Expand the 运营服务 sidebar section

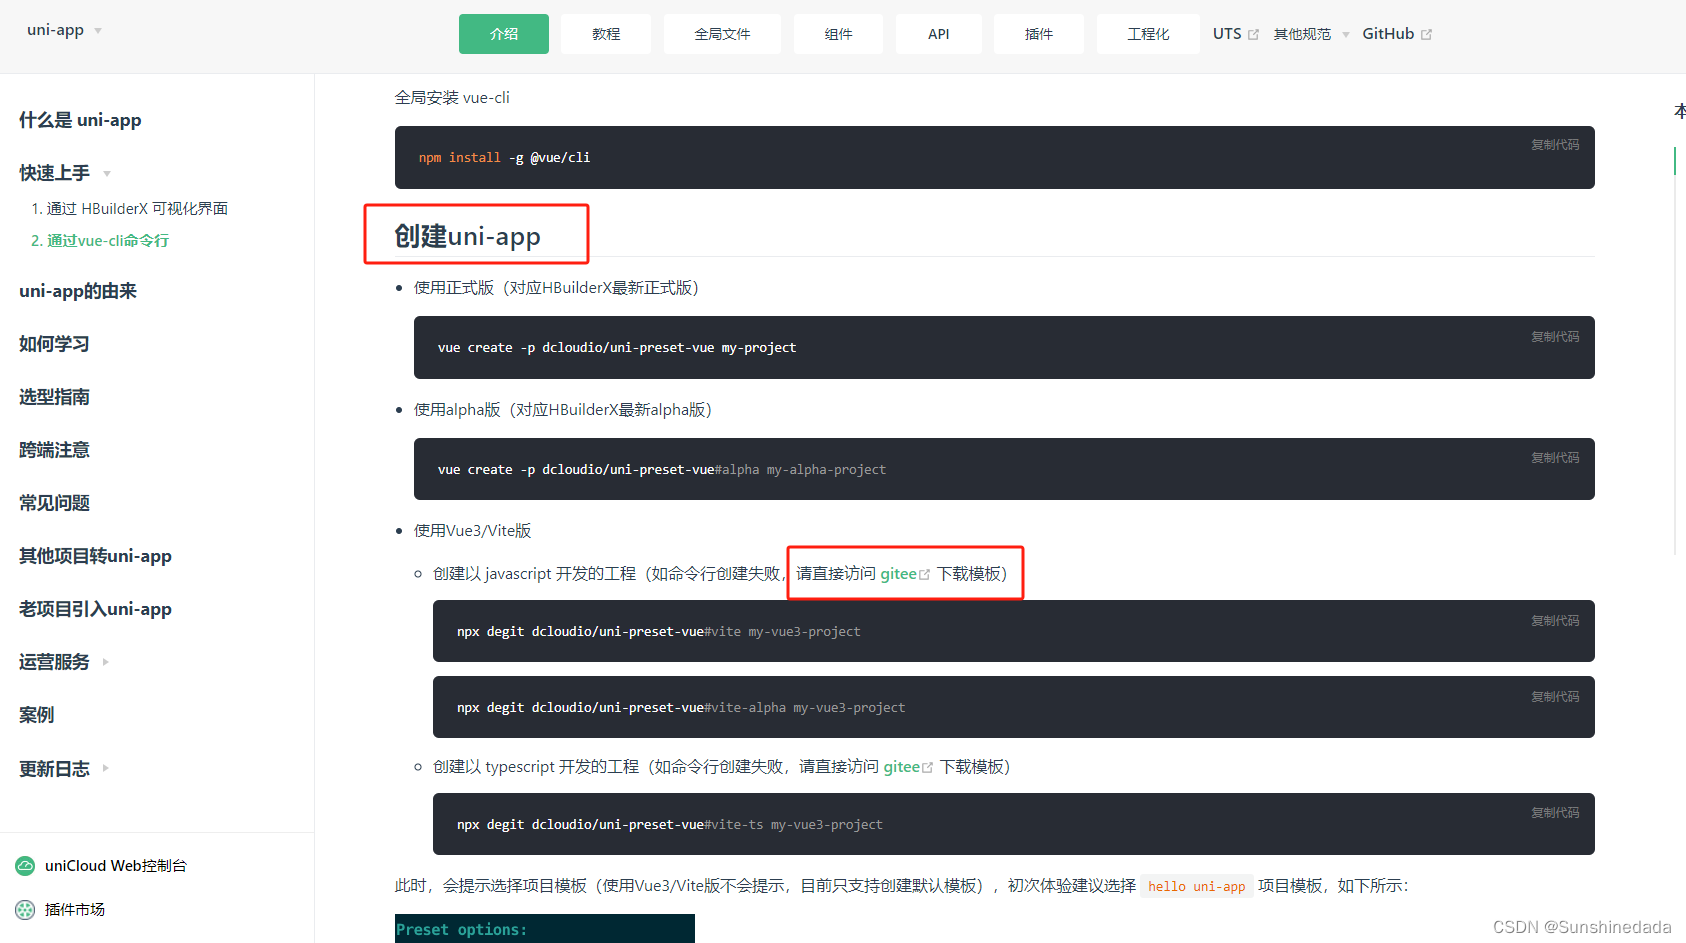[x=105, y=662]
